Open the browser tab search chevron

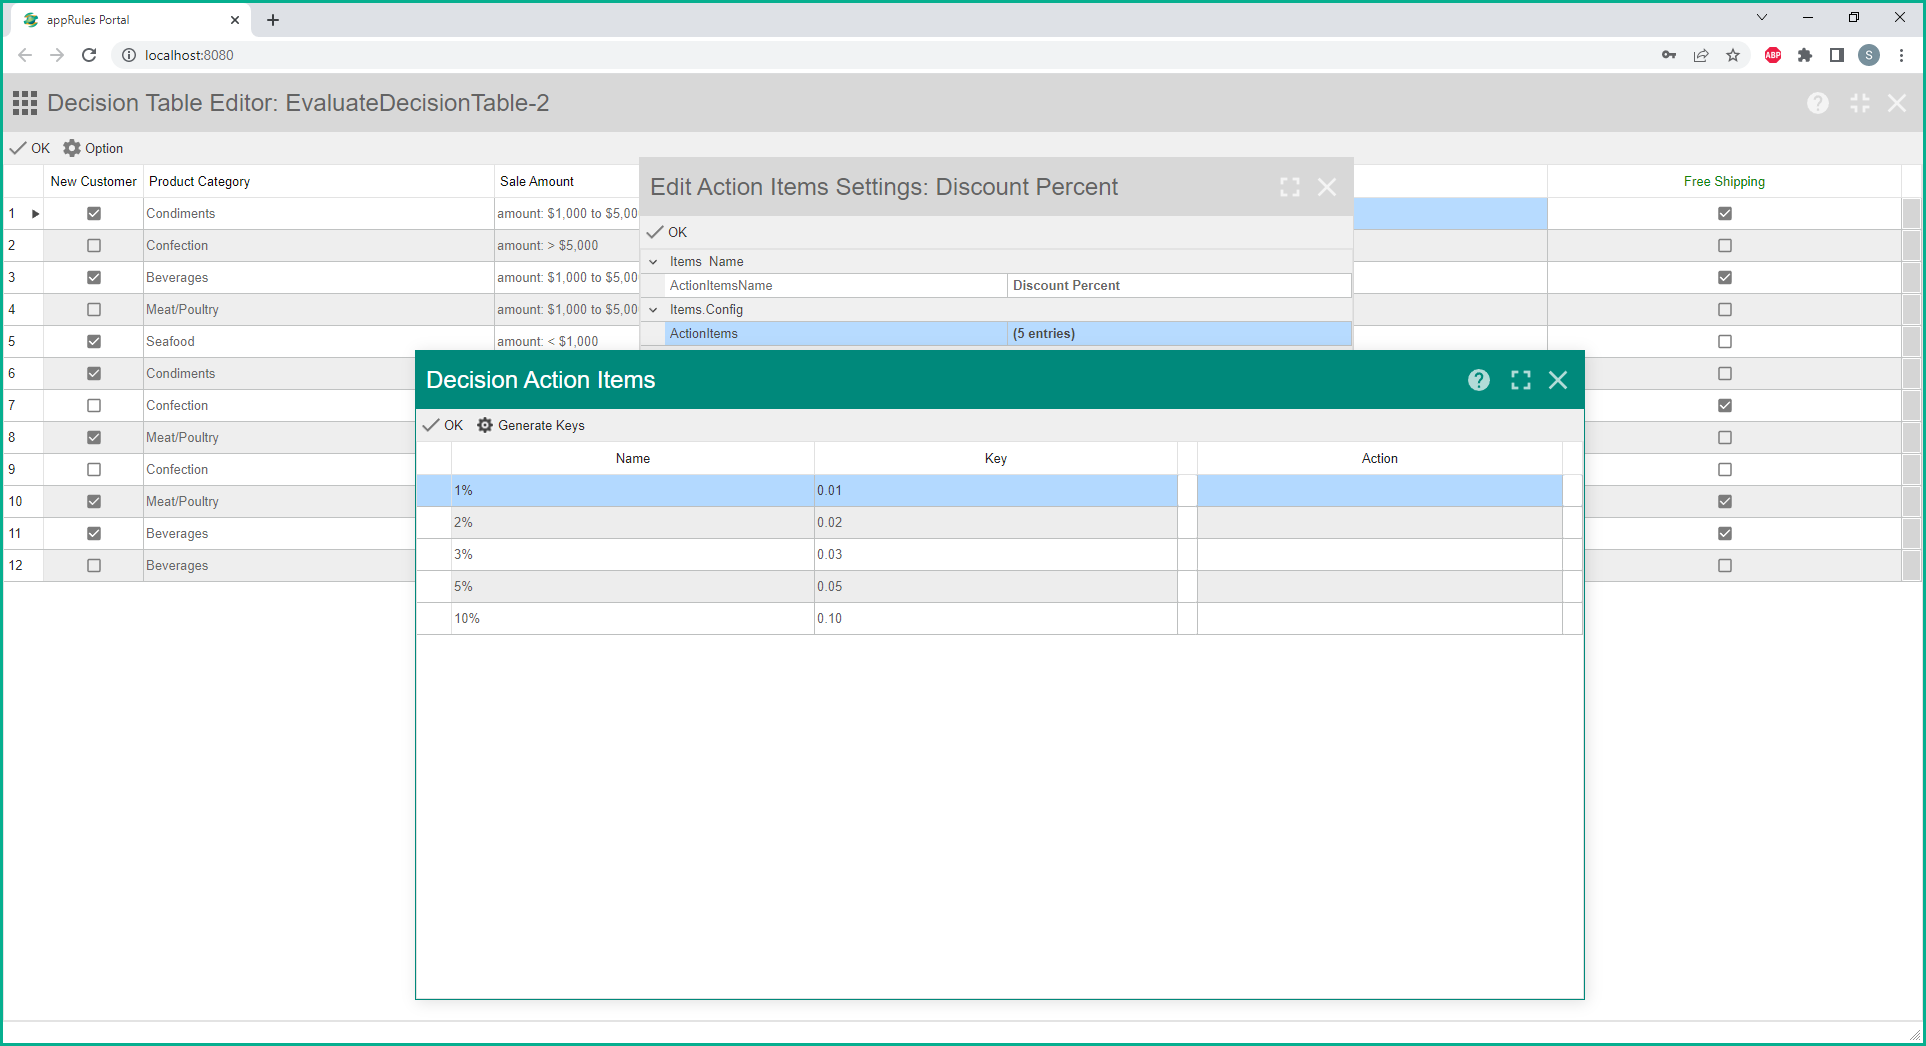click(x=1762, y=18)
